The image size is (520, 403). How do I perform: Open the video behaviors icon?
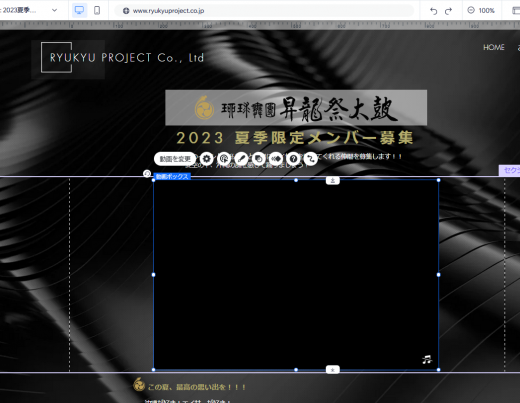[x=224, y=159]
